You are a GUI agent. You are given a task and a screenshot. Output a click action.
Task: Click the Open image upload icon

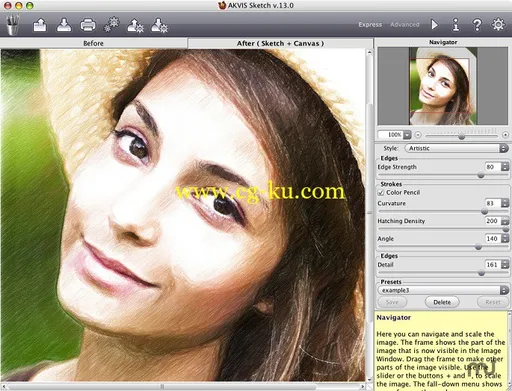point(40,25)
